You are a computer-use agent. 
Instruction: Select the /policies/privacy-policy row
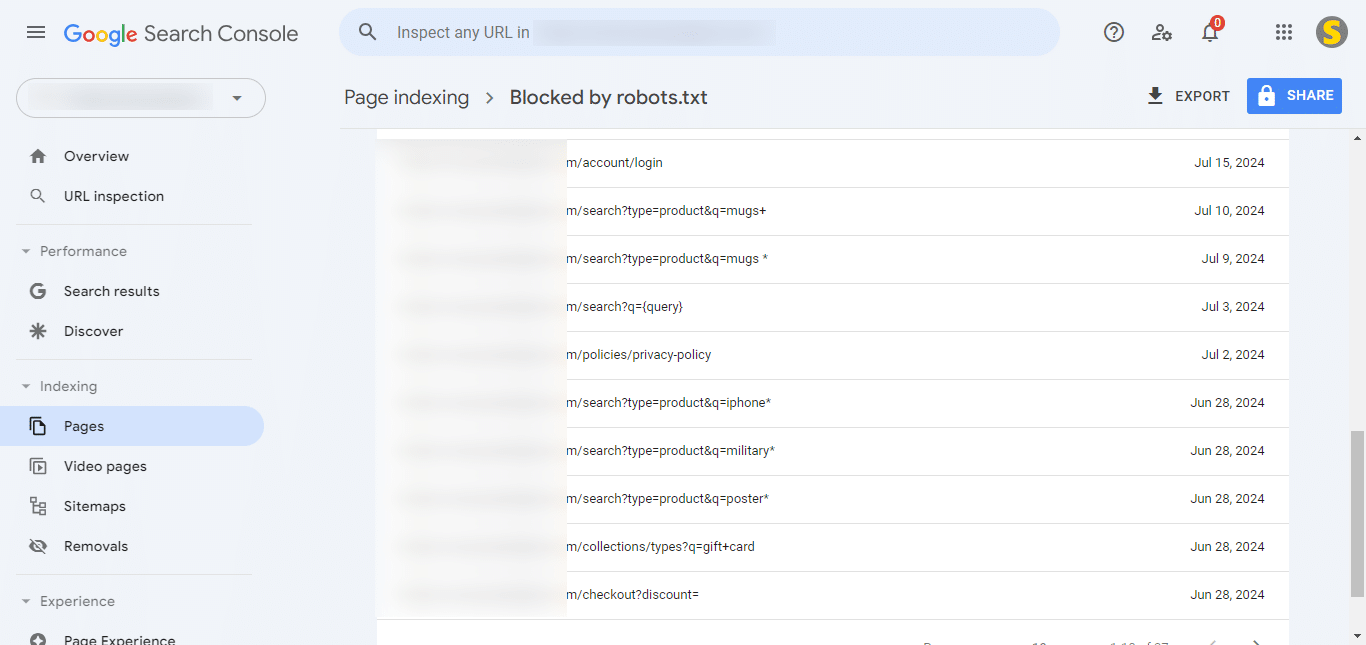tap(833, 355)
